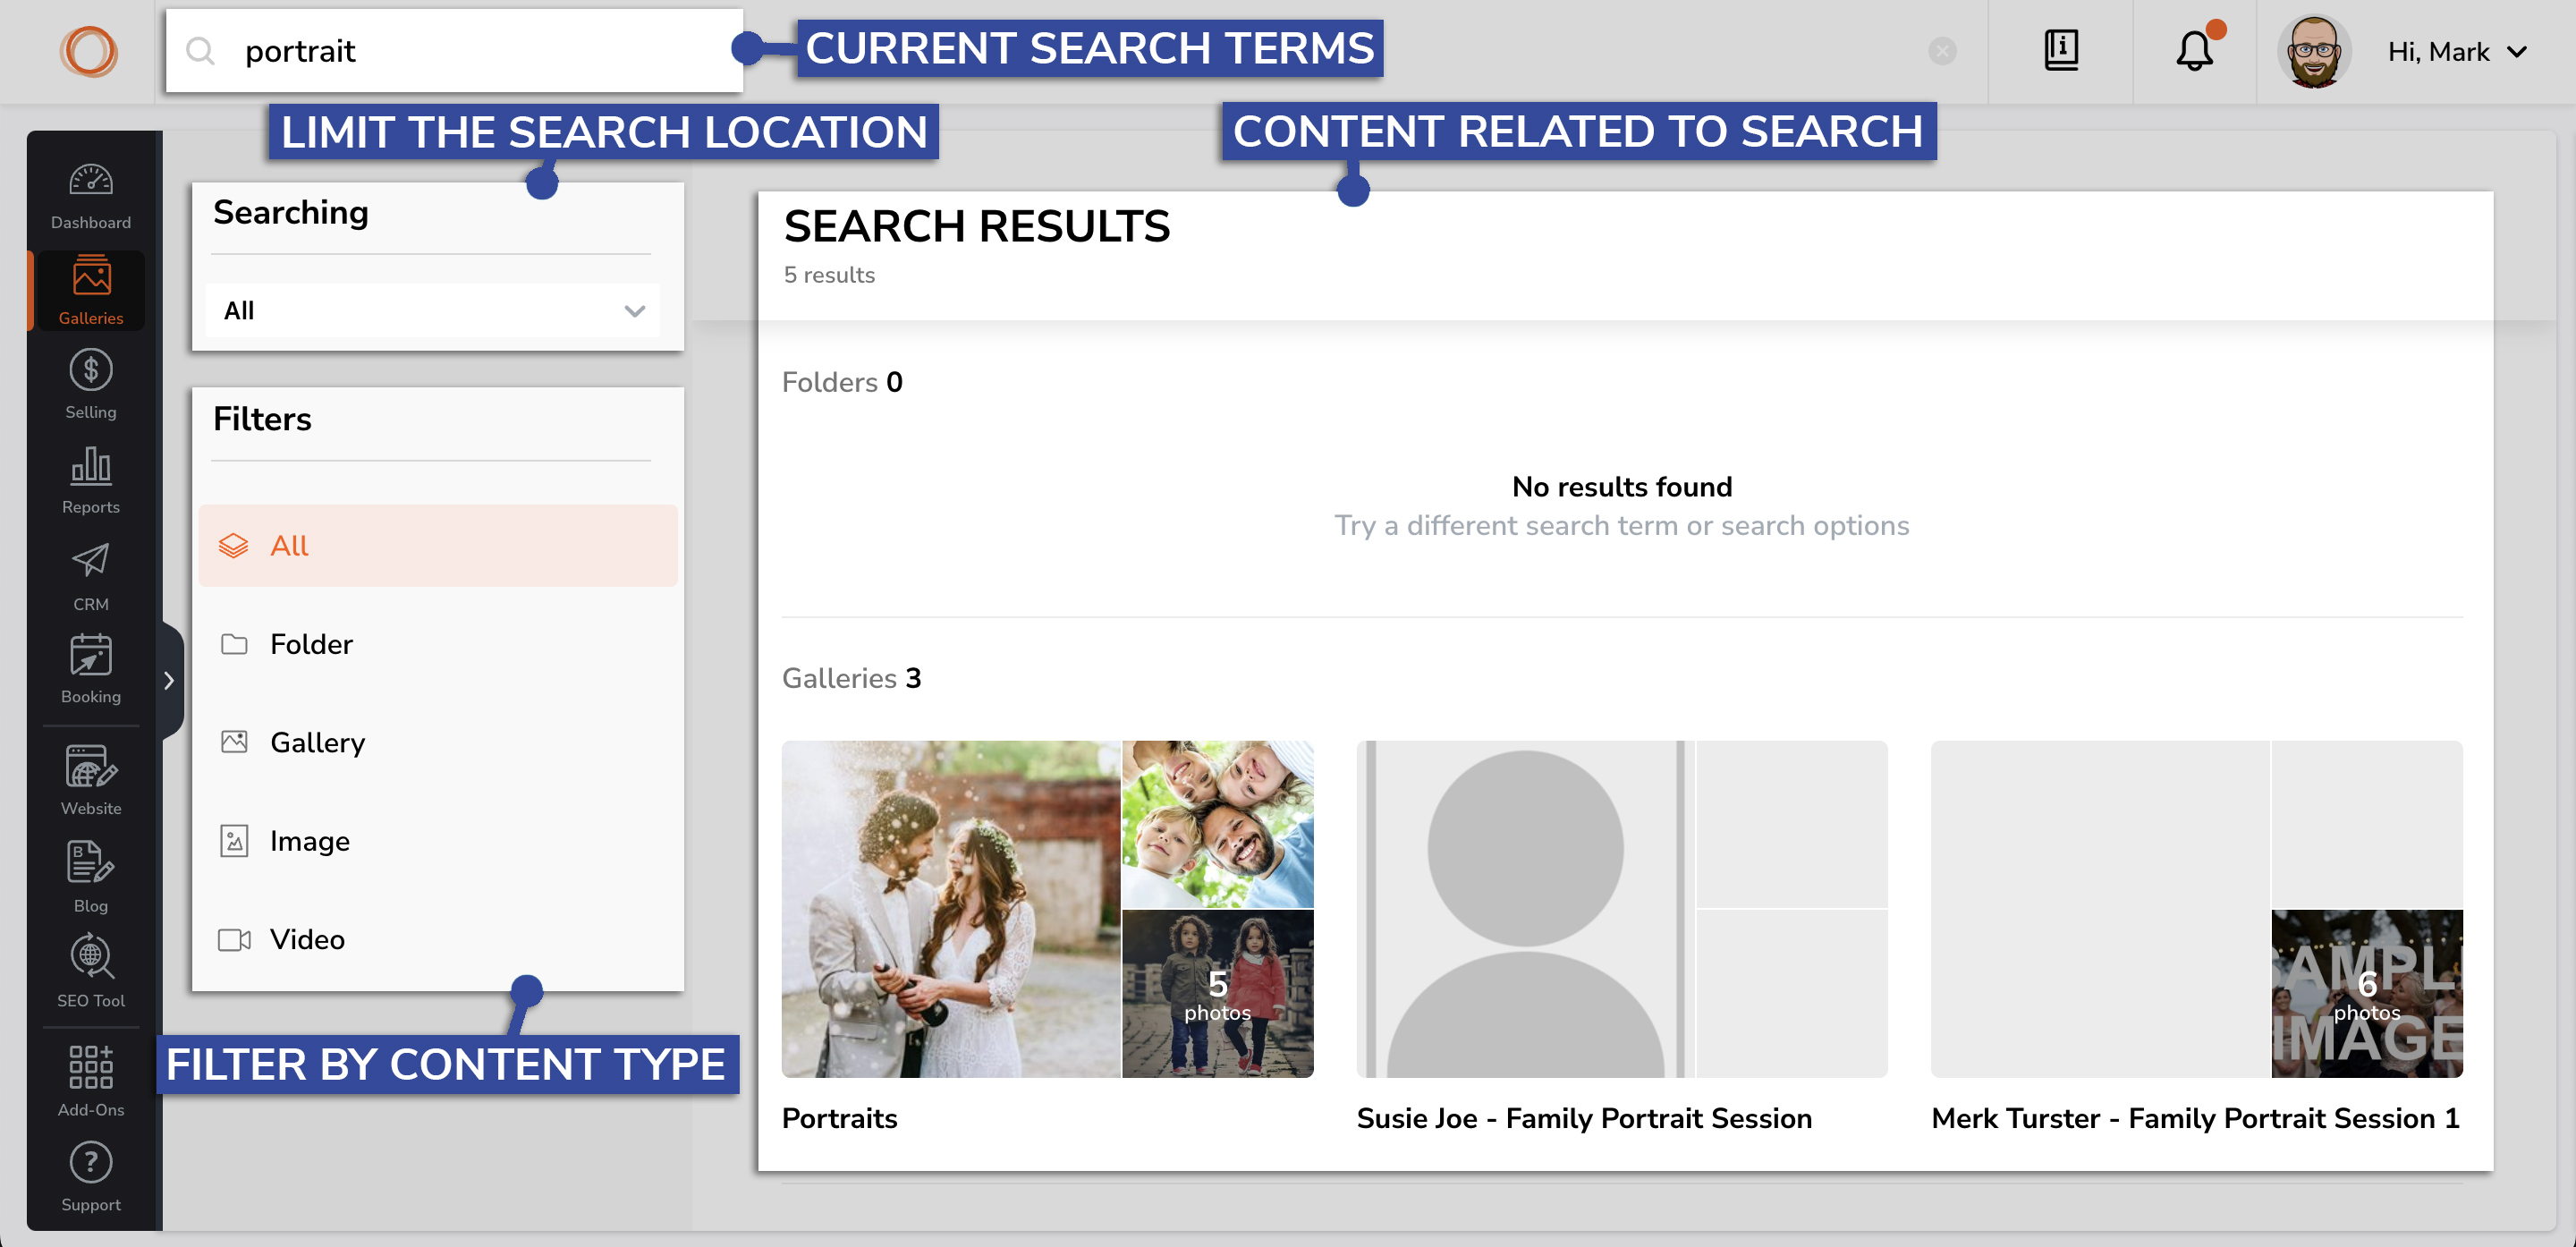Image resolution: width=2576 pixels, height=1247 pixels.
Task: Open the Portraits gallery thumbnail
Action: [x=1047, y=908]
